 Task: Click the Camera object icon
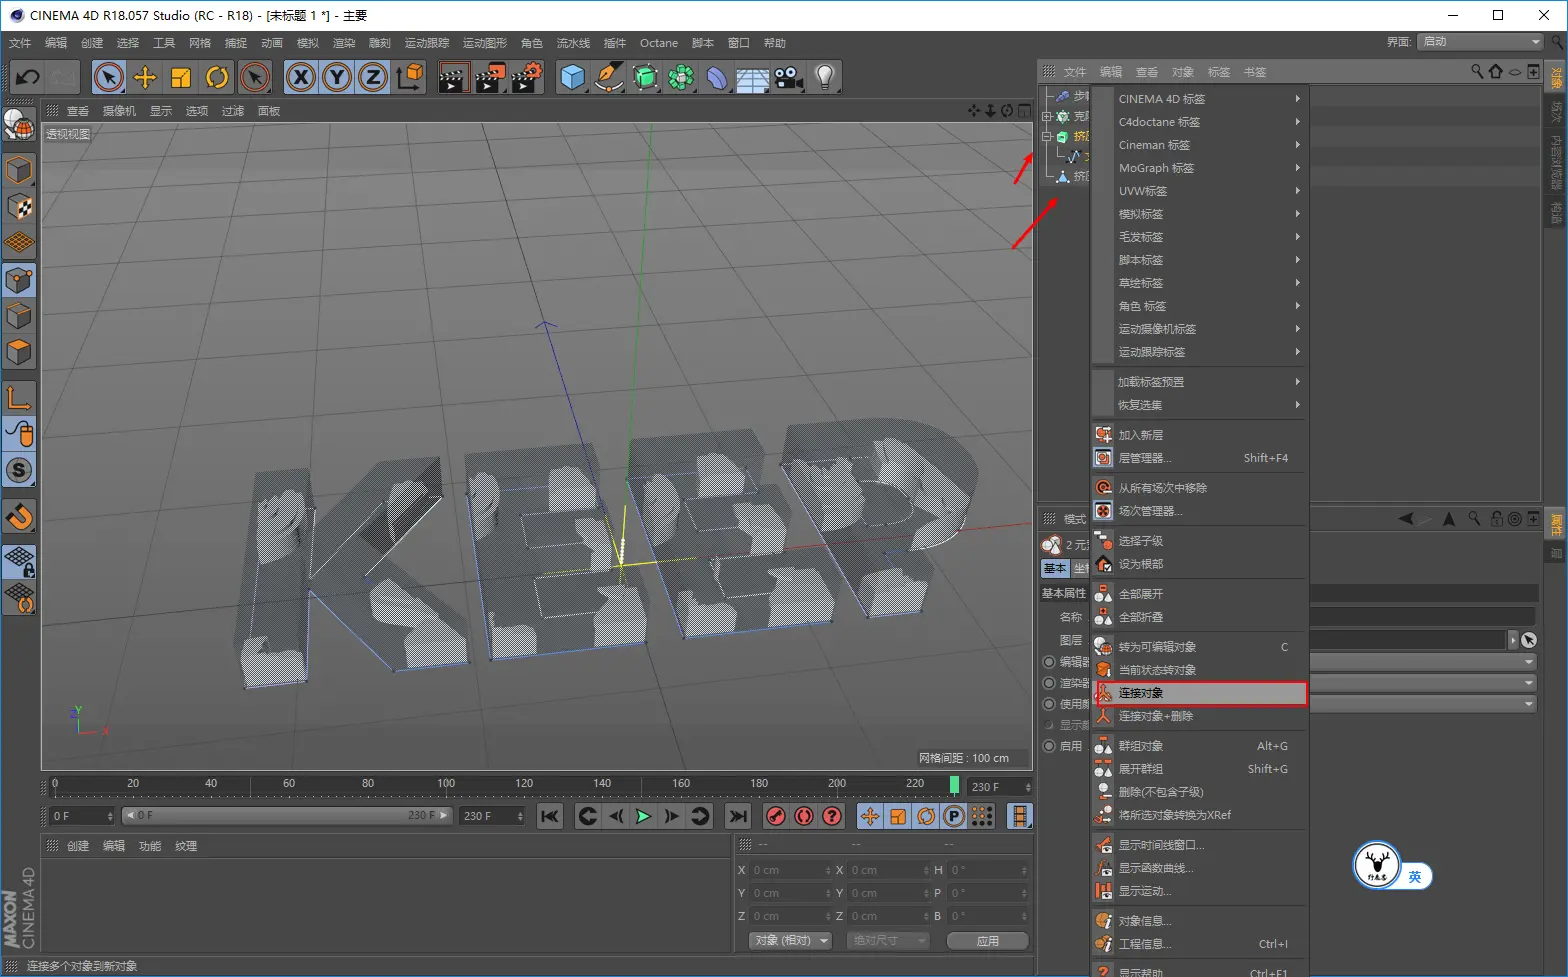click(788, 77)
